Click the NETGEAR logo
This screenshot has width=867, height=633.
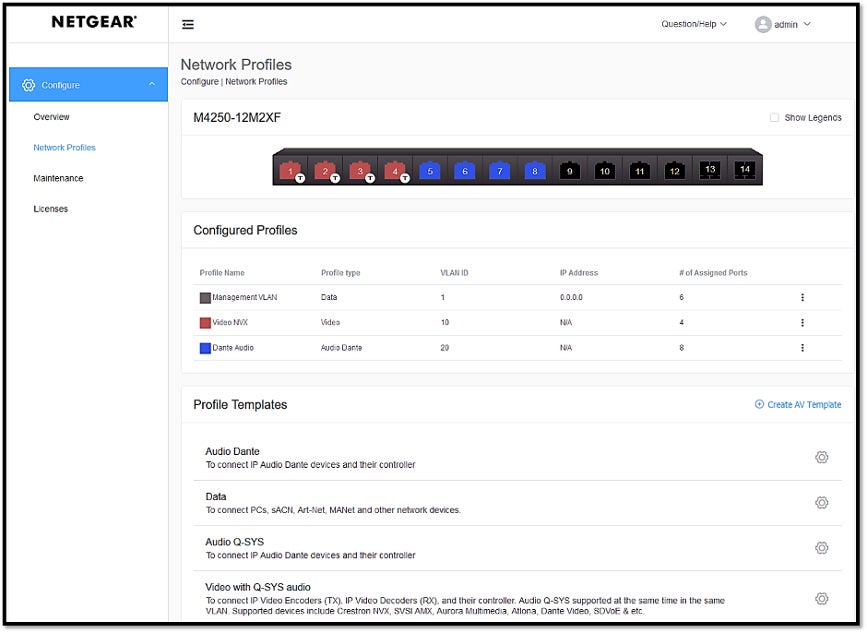pos(94,22)
